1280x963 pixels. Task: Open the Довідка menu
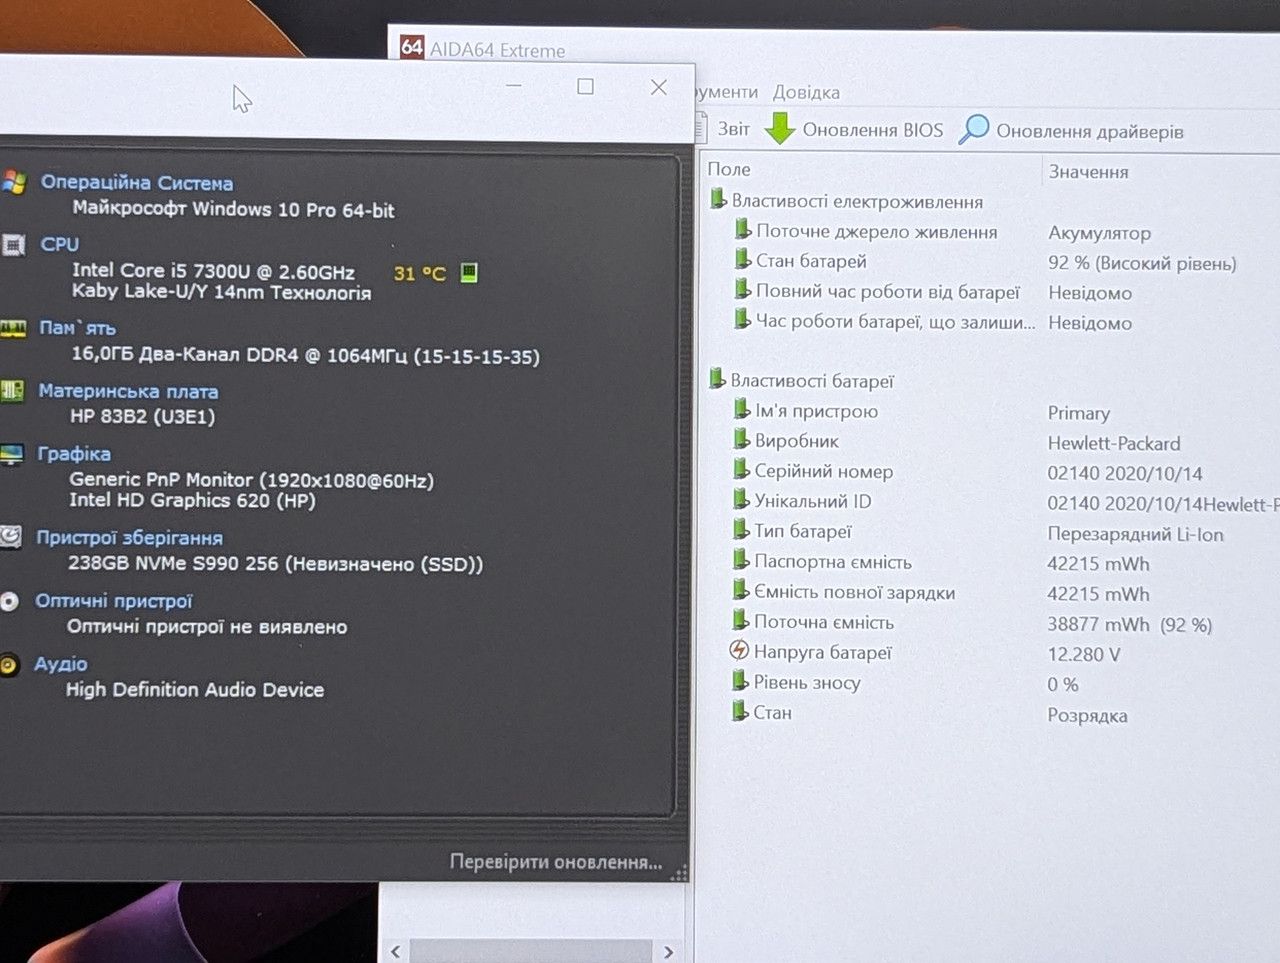806,92
